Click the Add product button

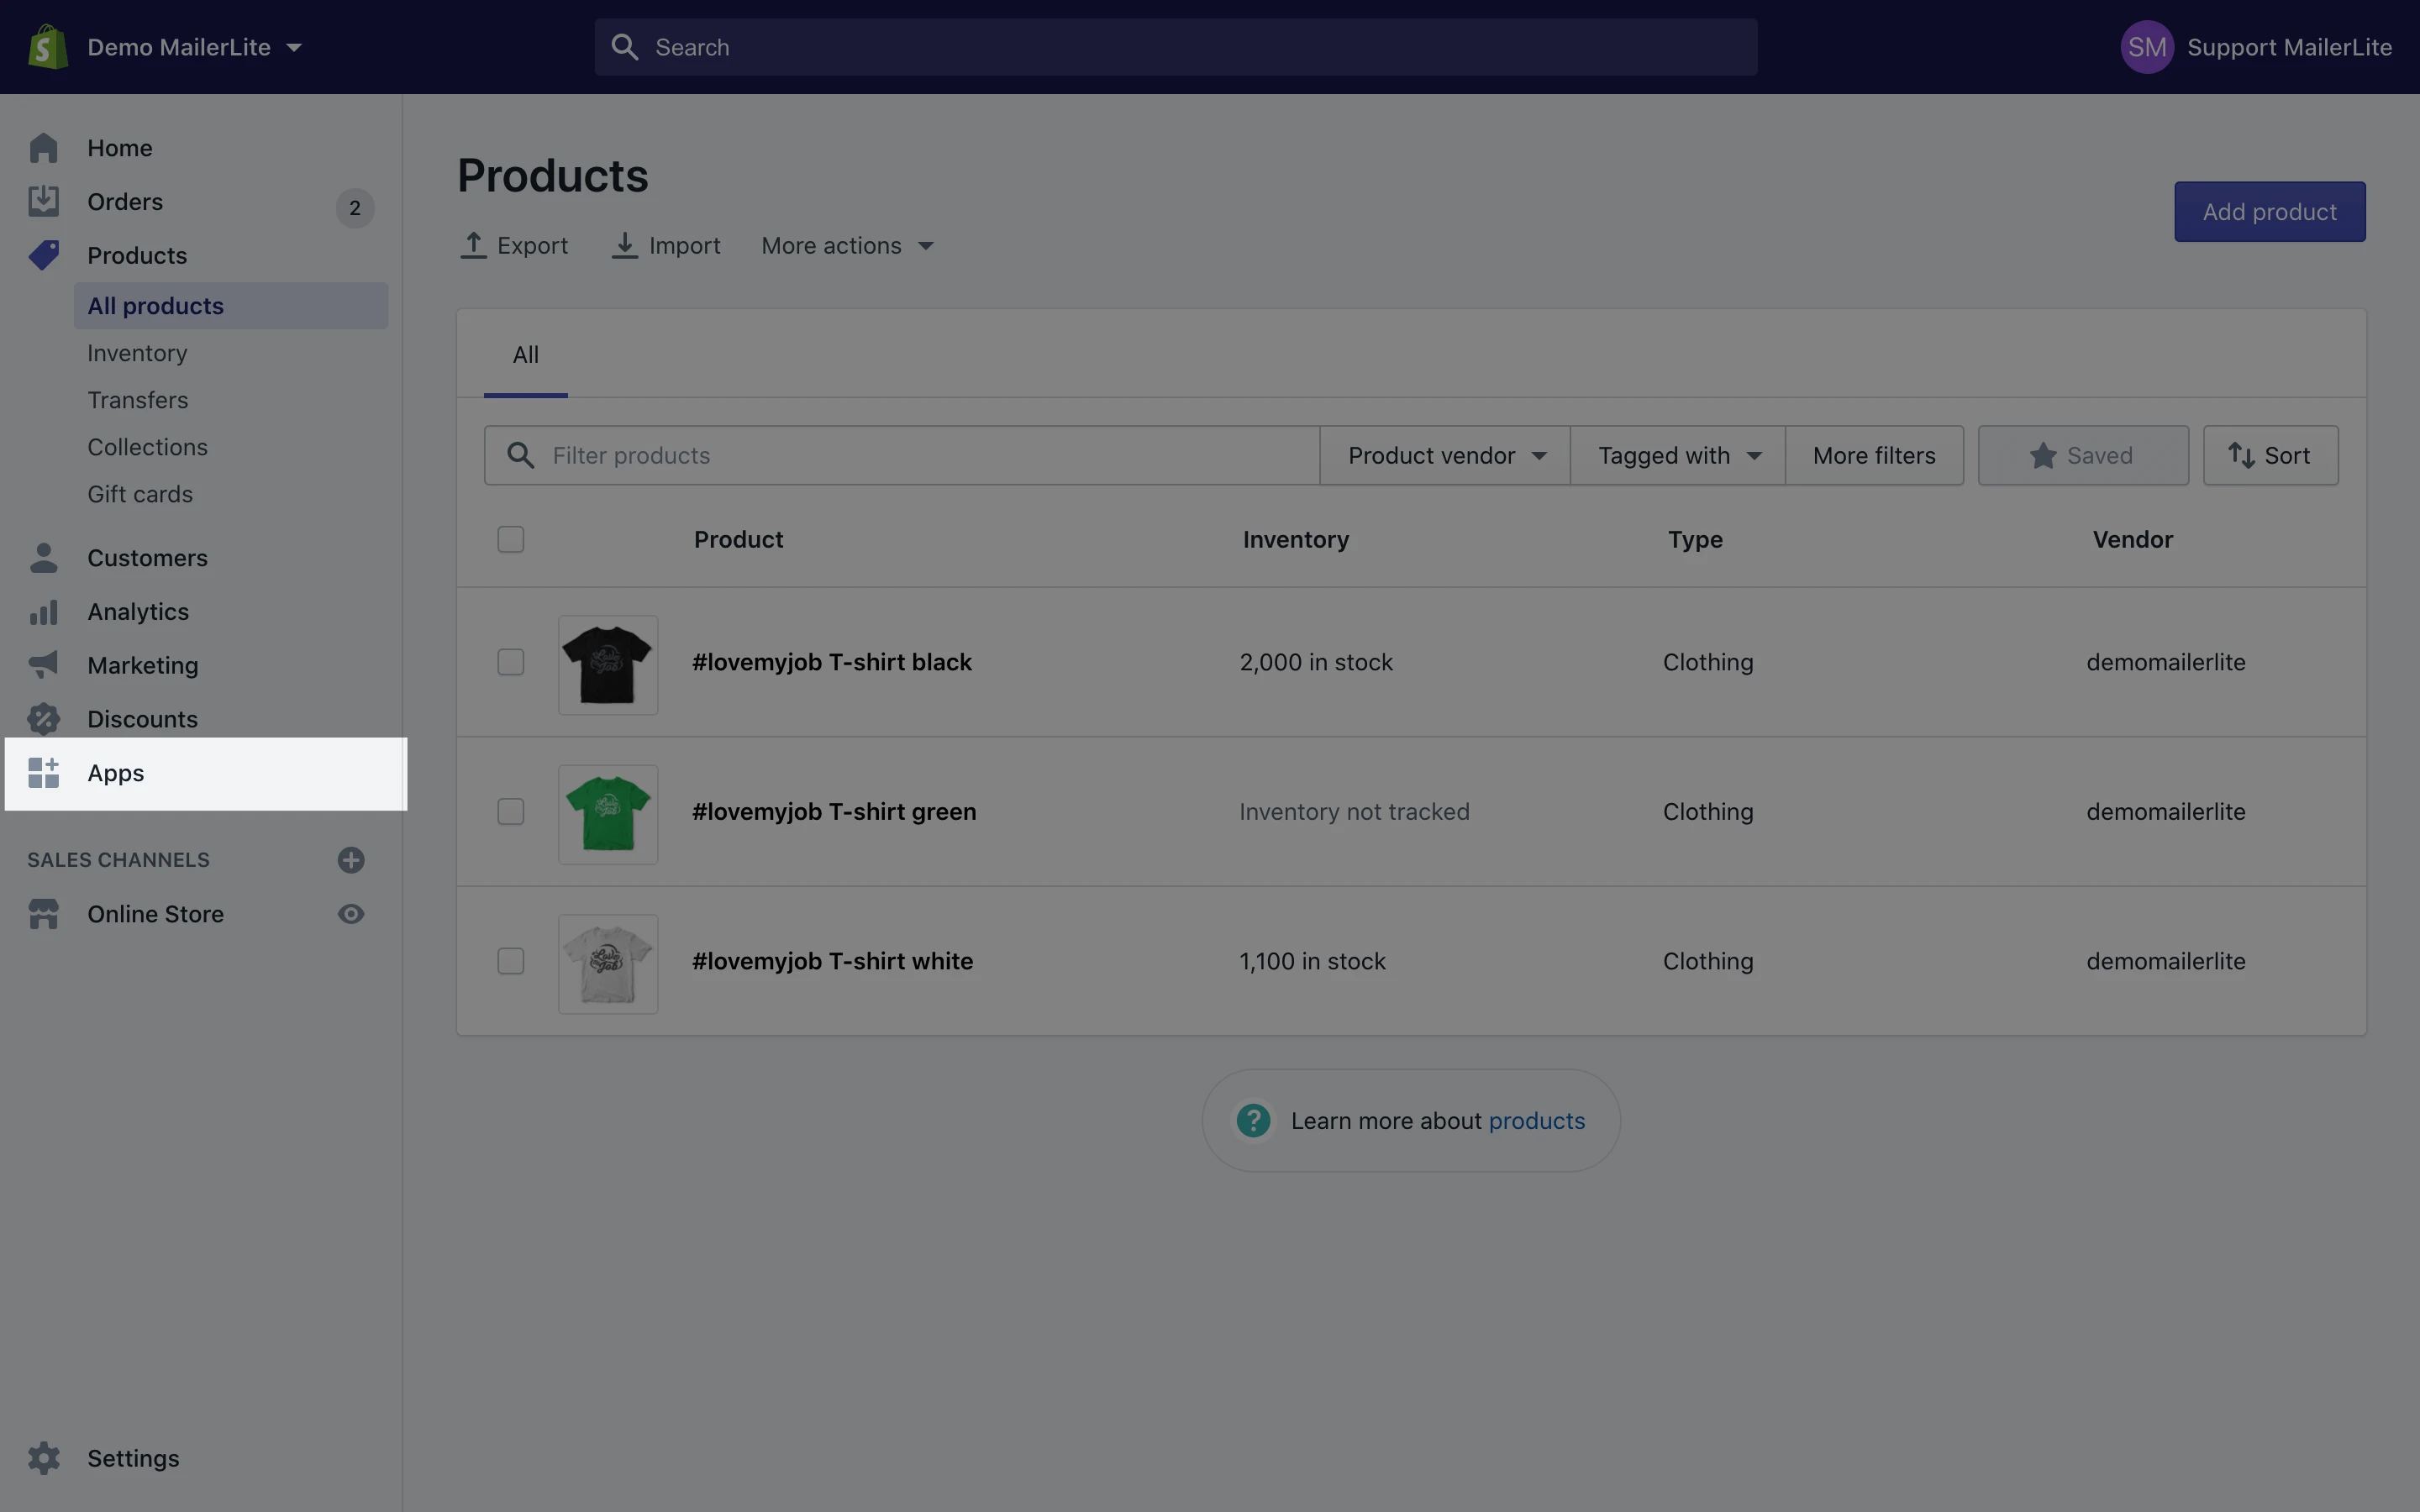click(2269, 212)
